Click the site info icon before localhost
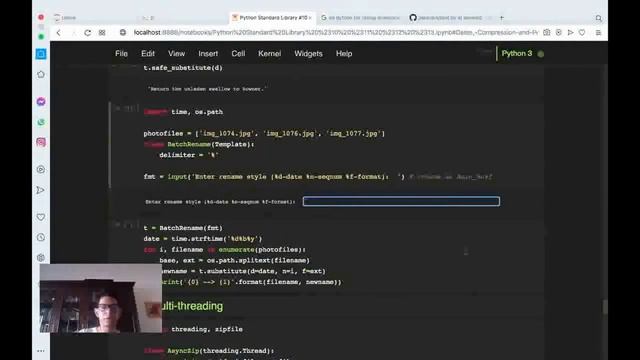Screen dimensions: 640x360 point(122,33)
